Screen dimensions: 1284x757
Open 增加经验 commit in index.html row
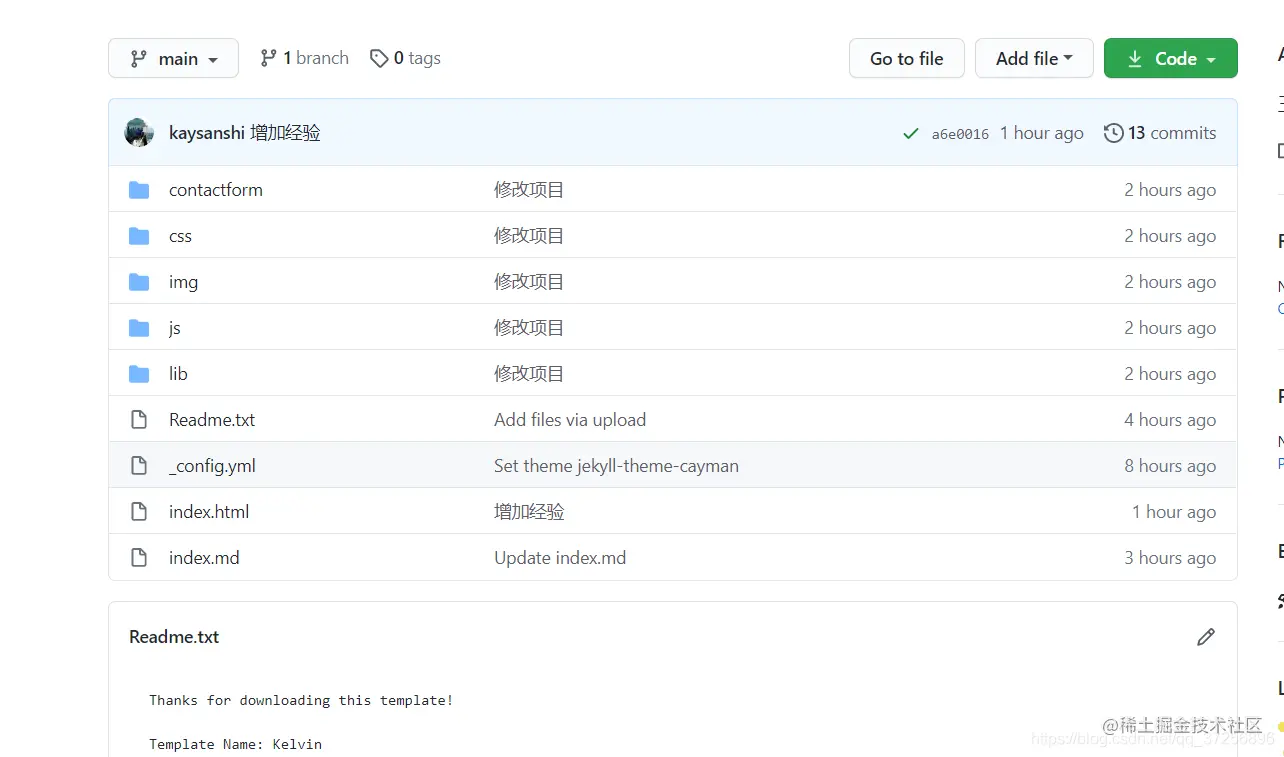529,512
